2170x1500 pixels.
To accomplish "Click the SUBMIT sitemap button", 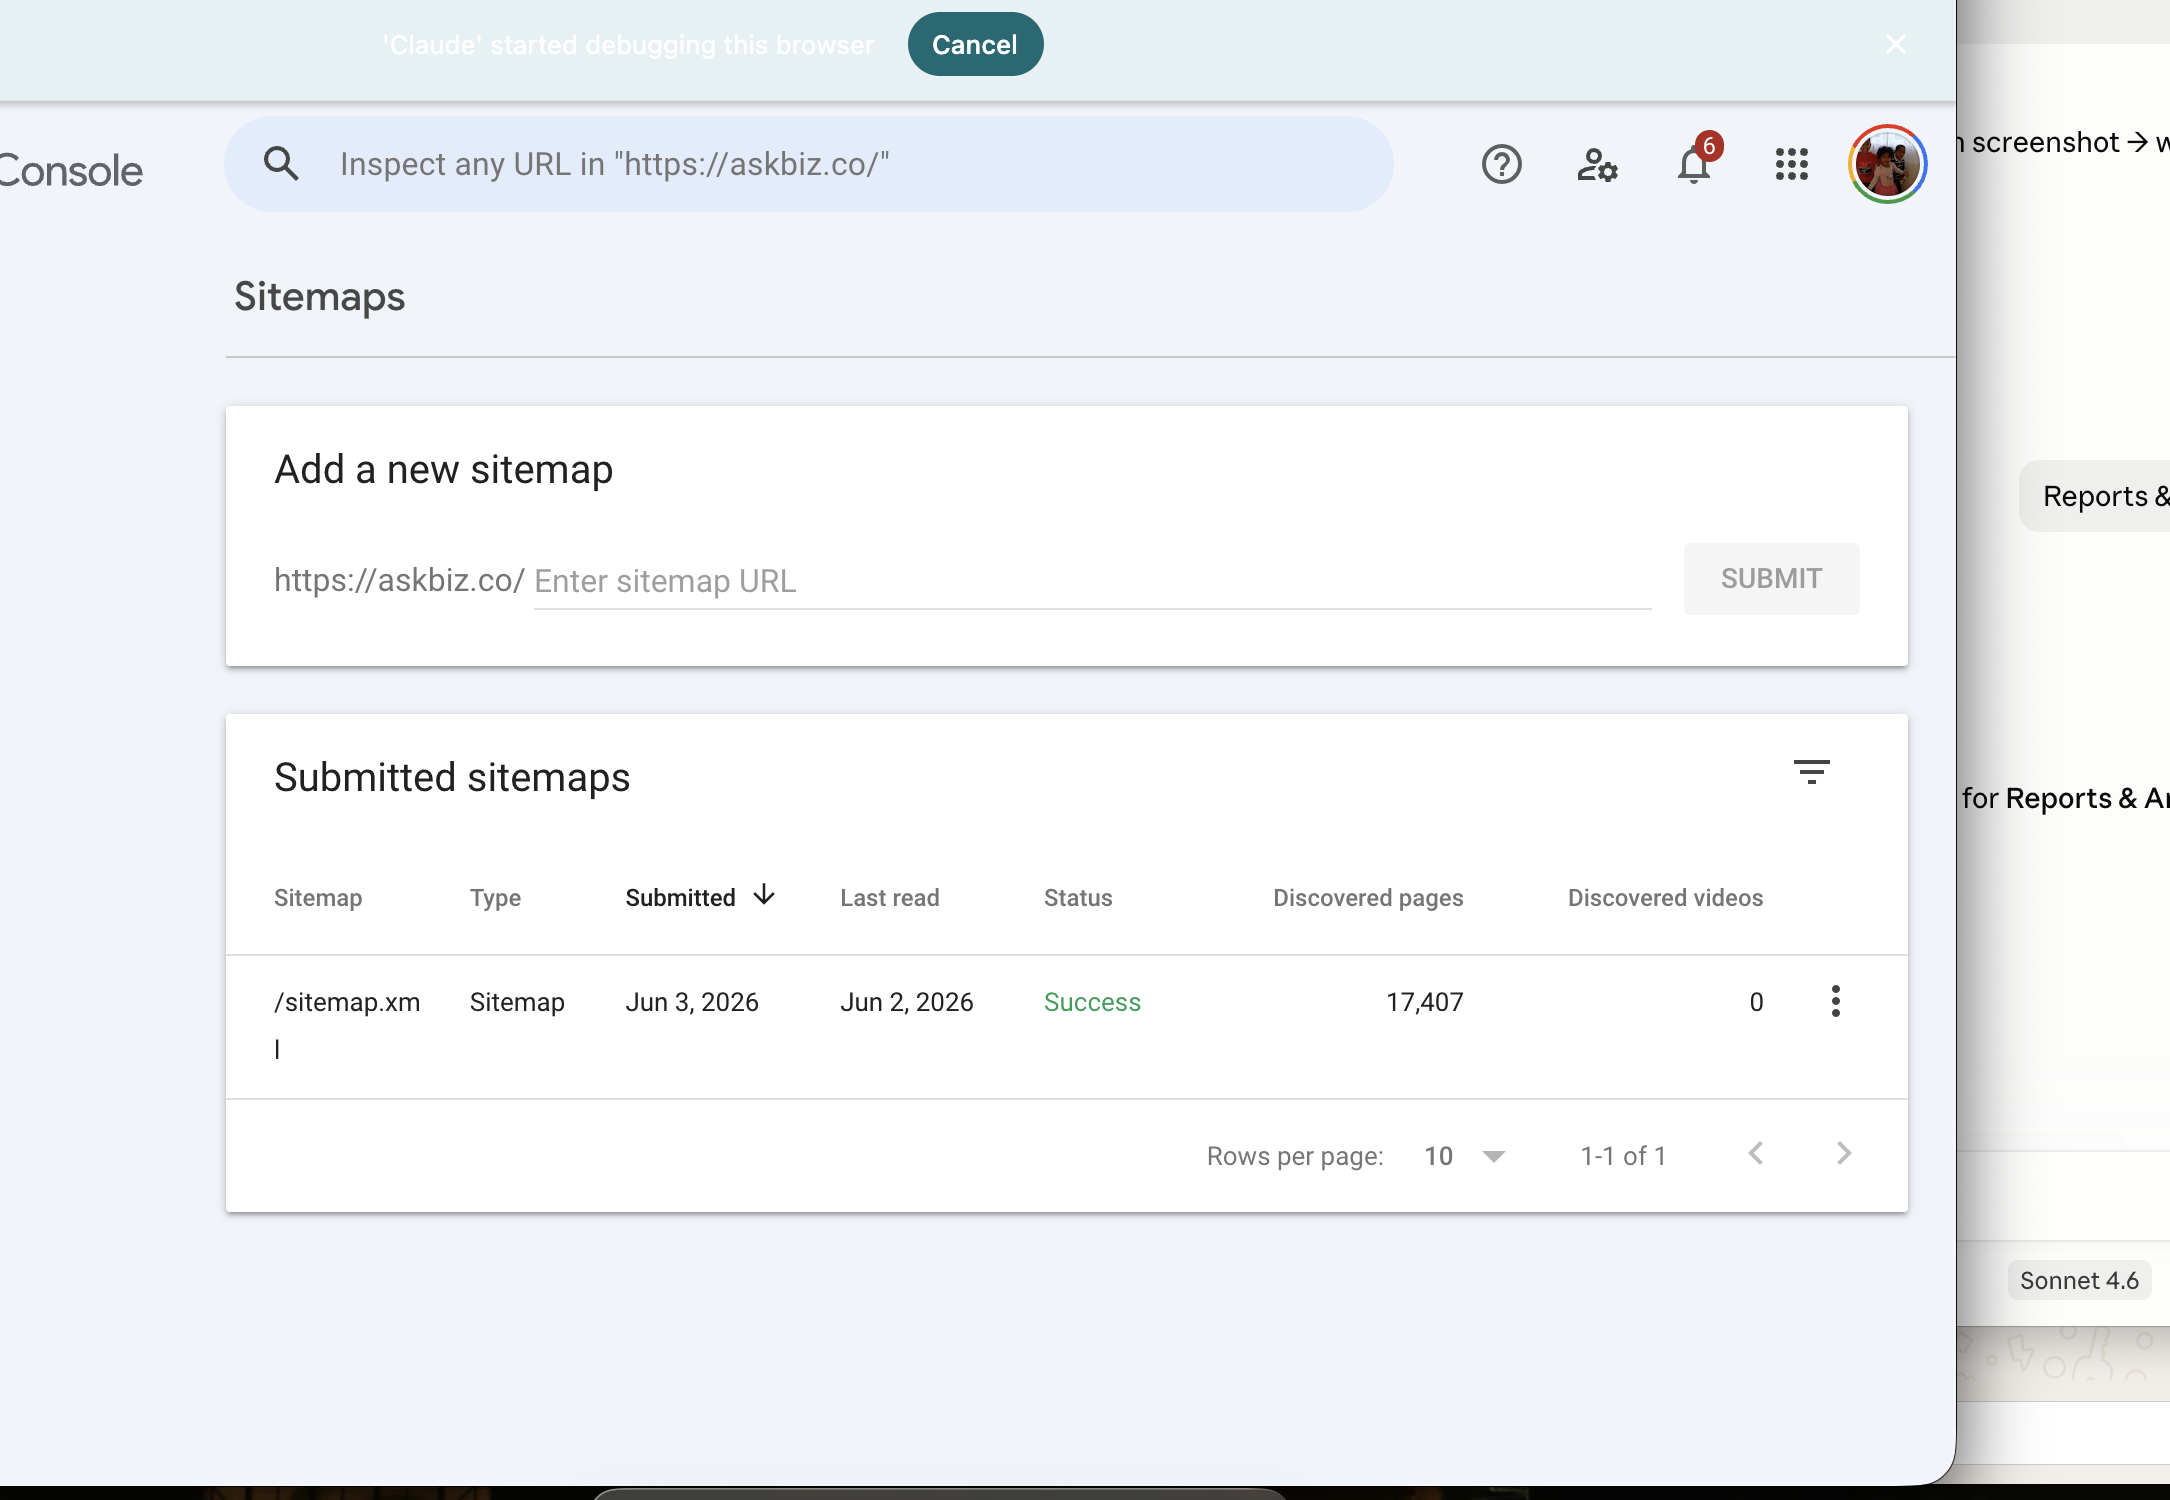I will pyautogui.click(x=1771, y=579).
